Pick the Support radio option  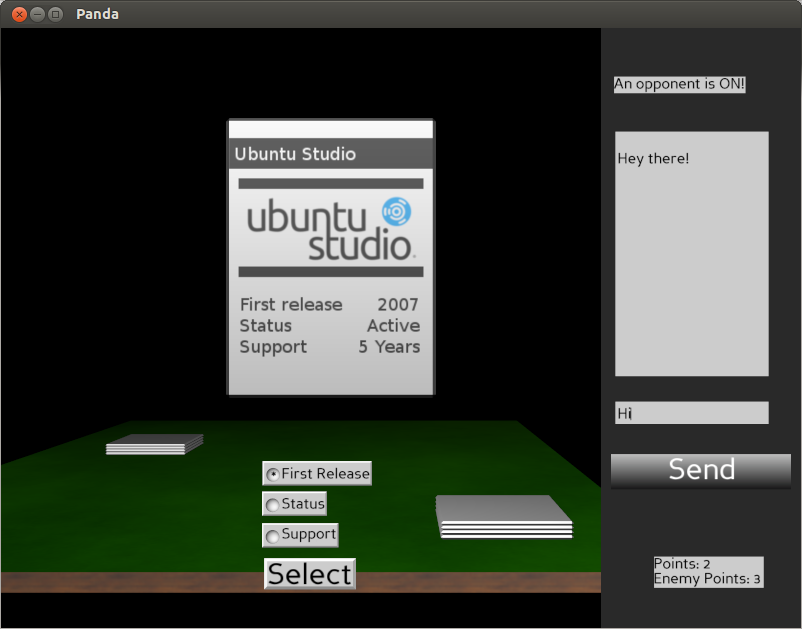coord(300,535)
